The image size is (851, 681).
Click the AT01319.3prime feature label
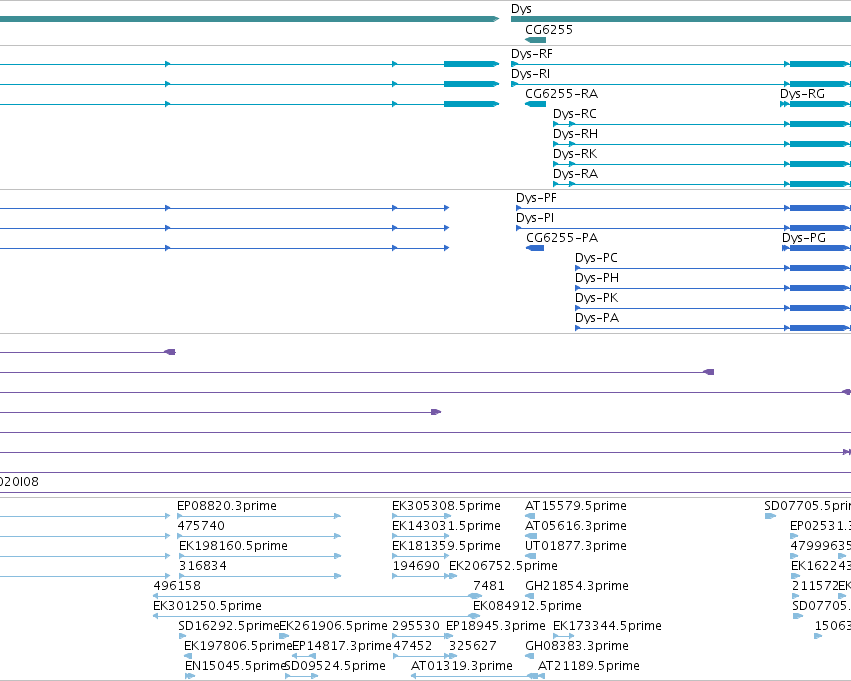point(462,667)
